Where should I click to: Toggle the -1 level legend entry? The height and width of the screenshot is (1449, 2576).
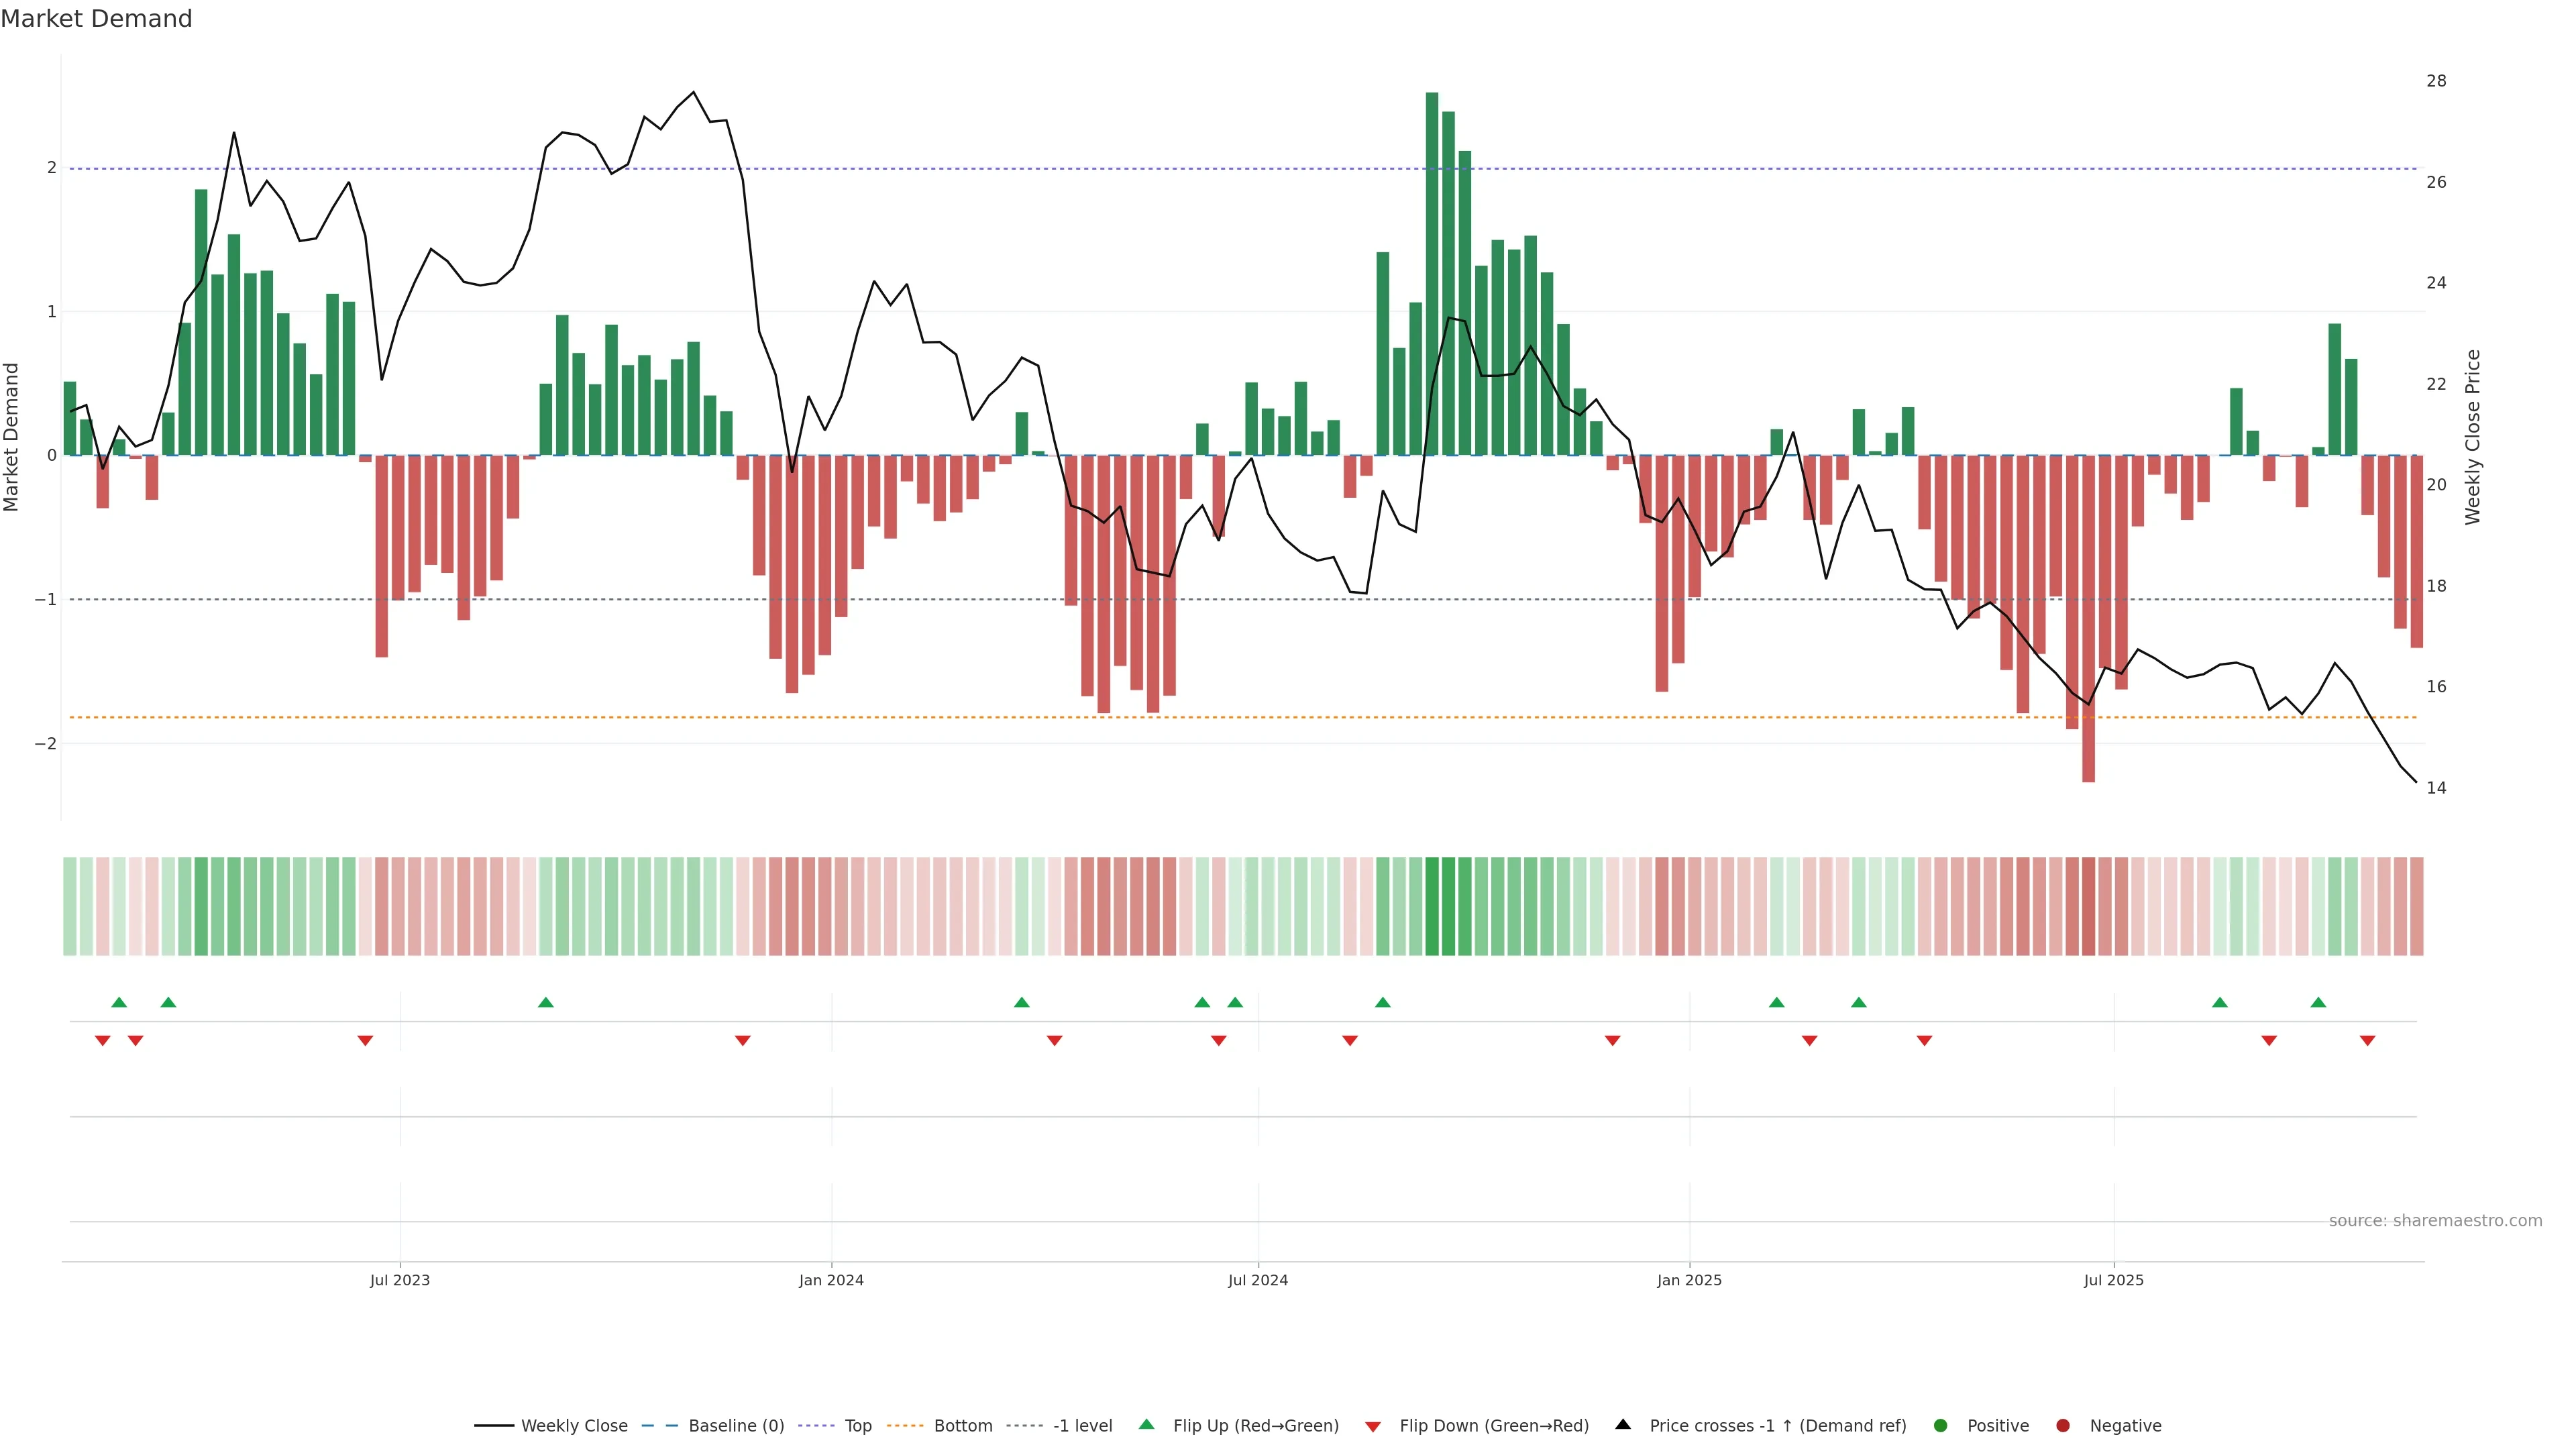point(1082,1425)
